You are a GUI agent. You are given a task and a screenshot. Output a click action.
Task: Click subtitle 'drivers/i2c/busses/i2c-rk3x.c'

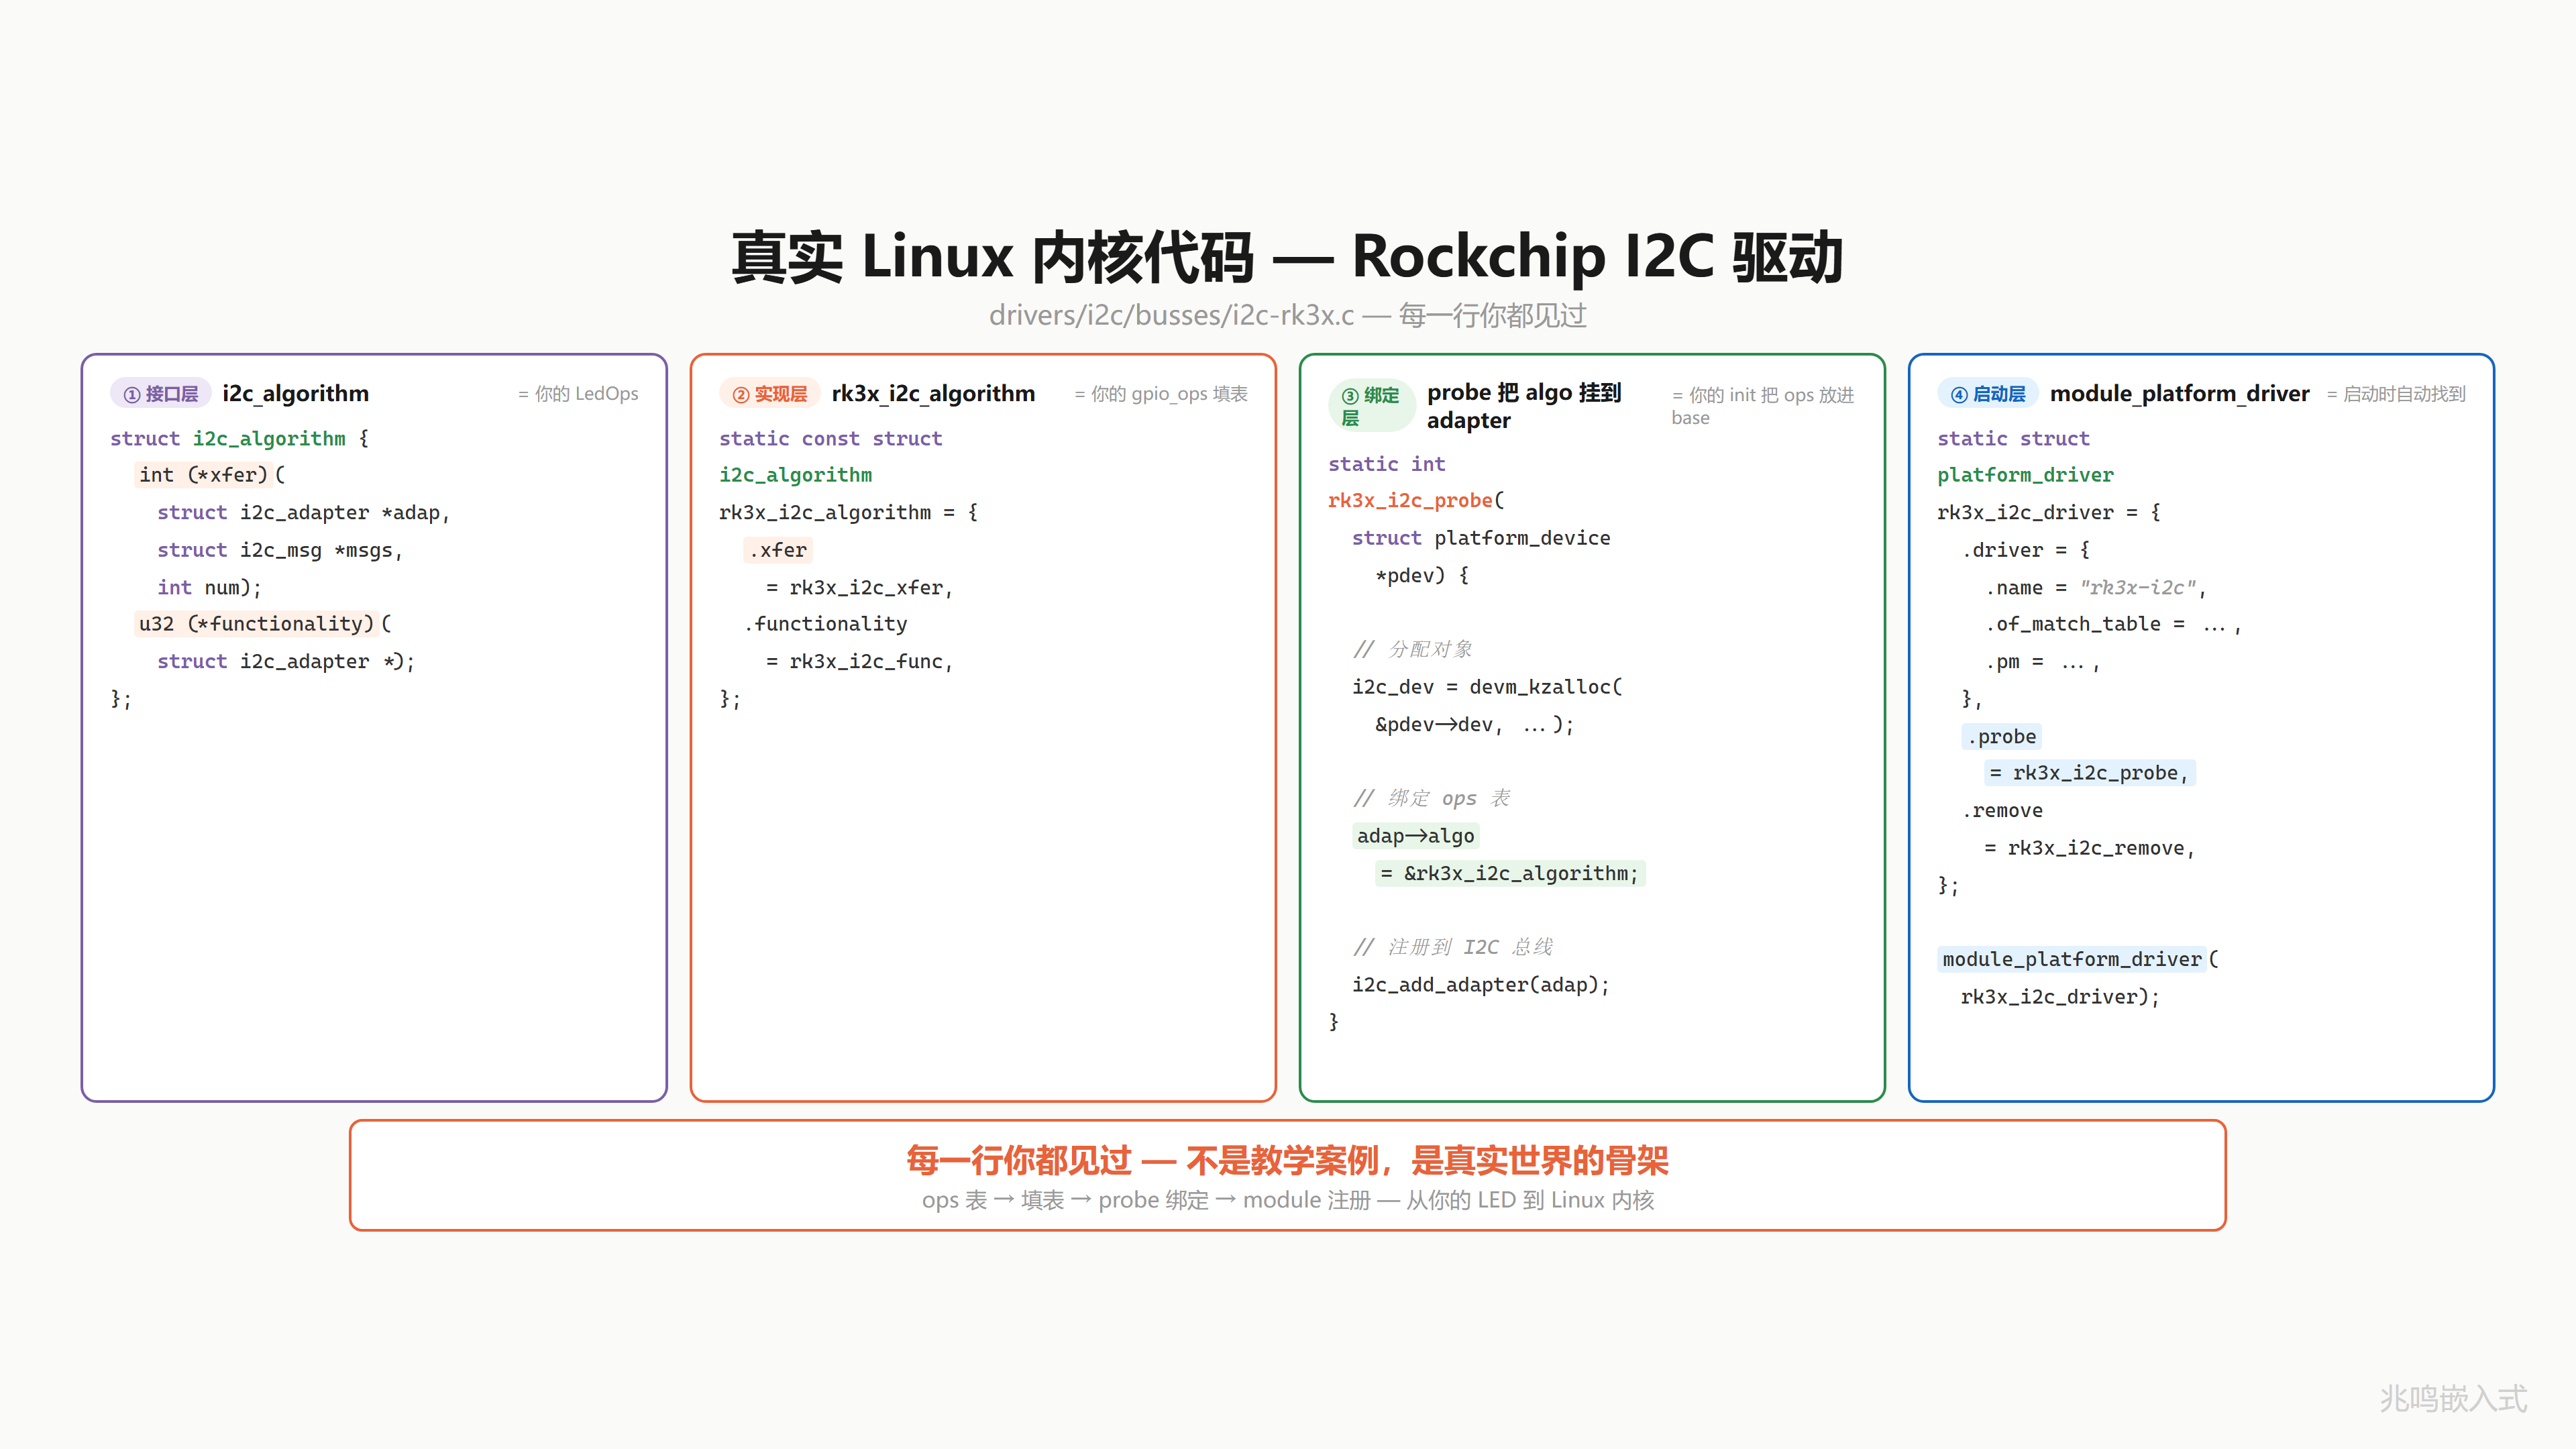pyautogui.click(x=1171, y=316)
